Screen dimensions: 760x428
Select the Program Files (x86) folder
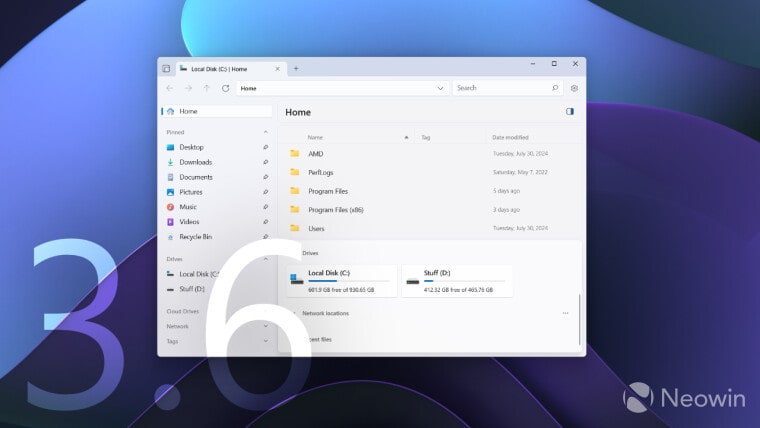tap(430, 210)
